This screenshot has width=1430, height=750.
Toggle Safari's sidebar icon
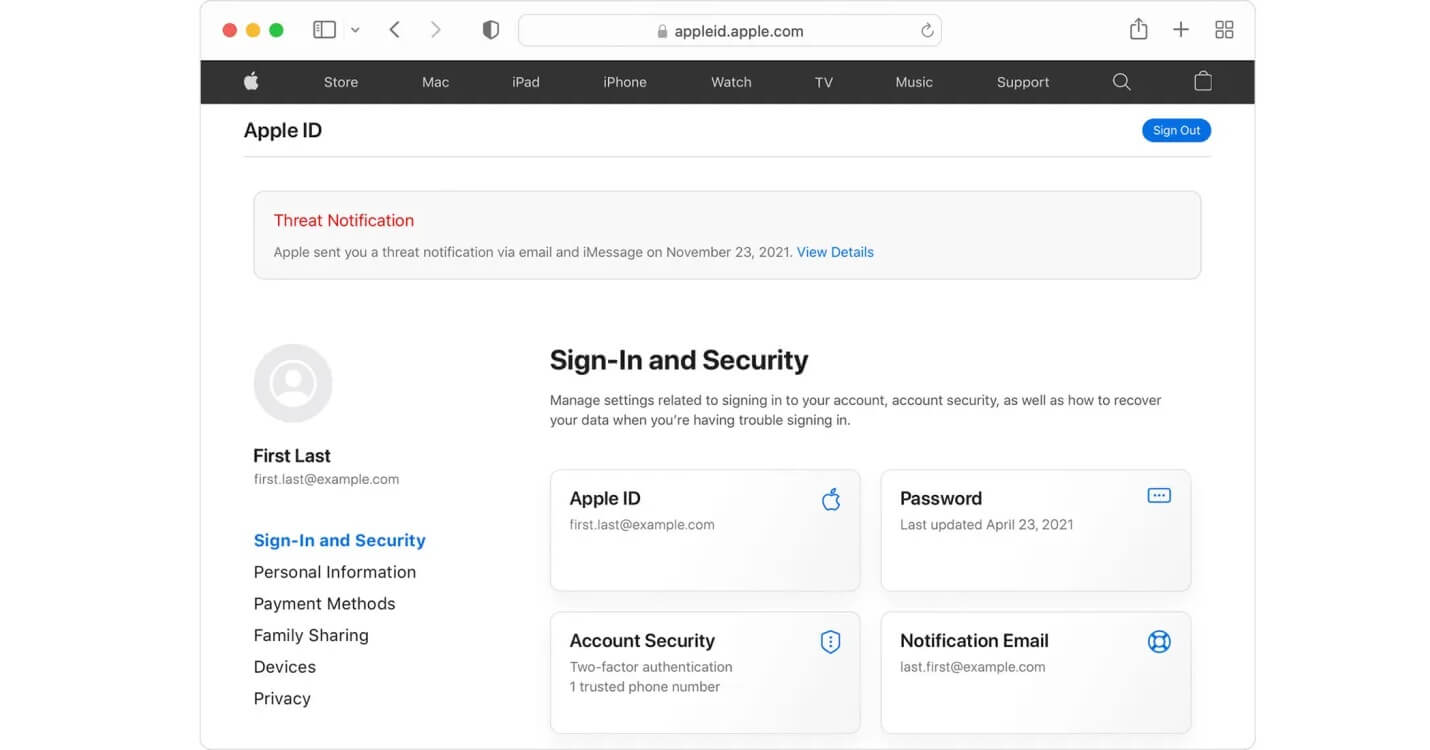324,29
